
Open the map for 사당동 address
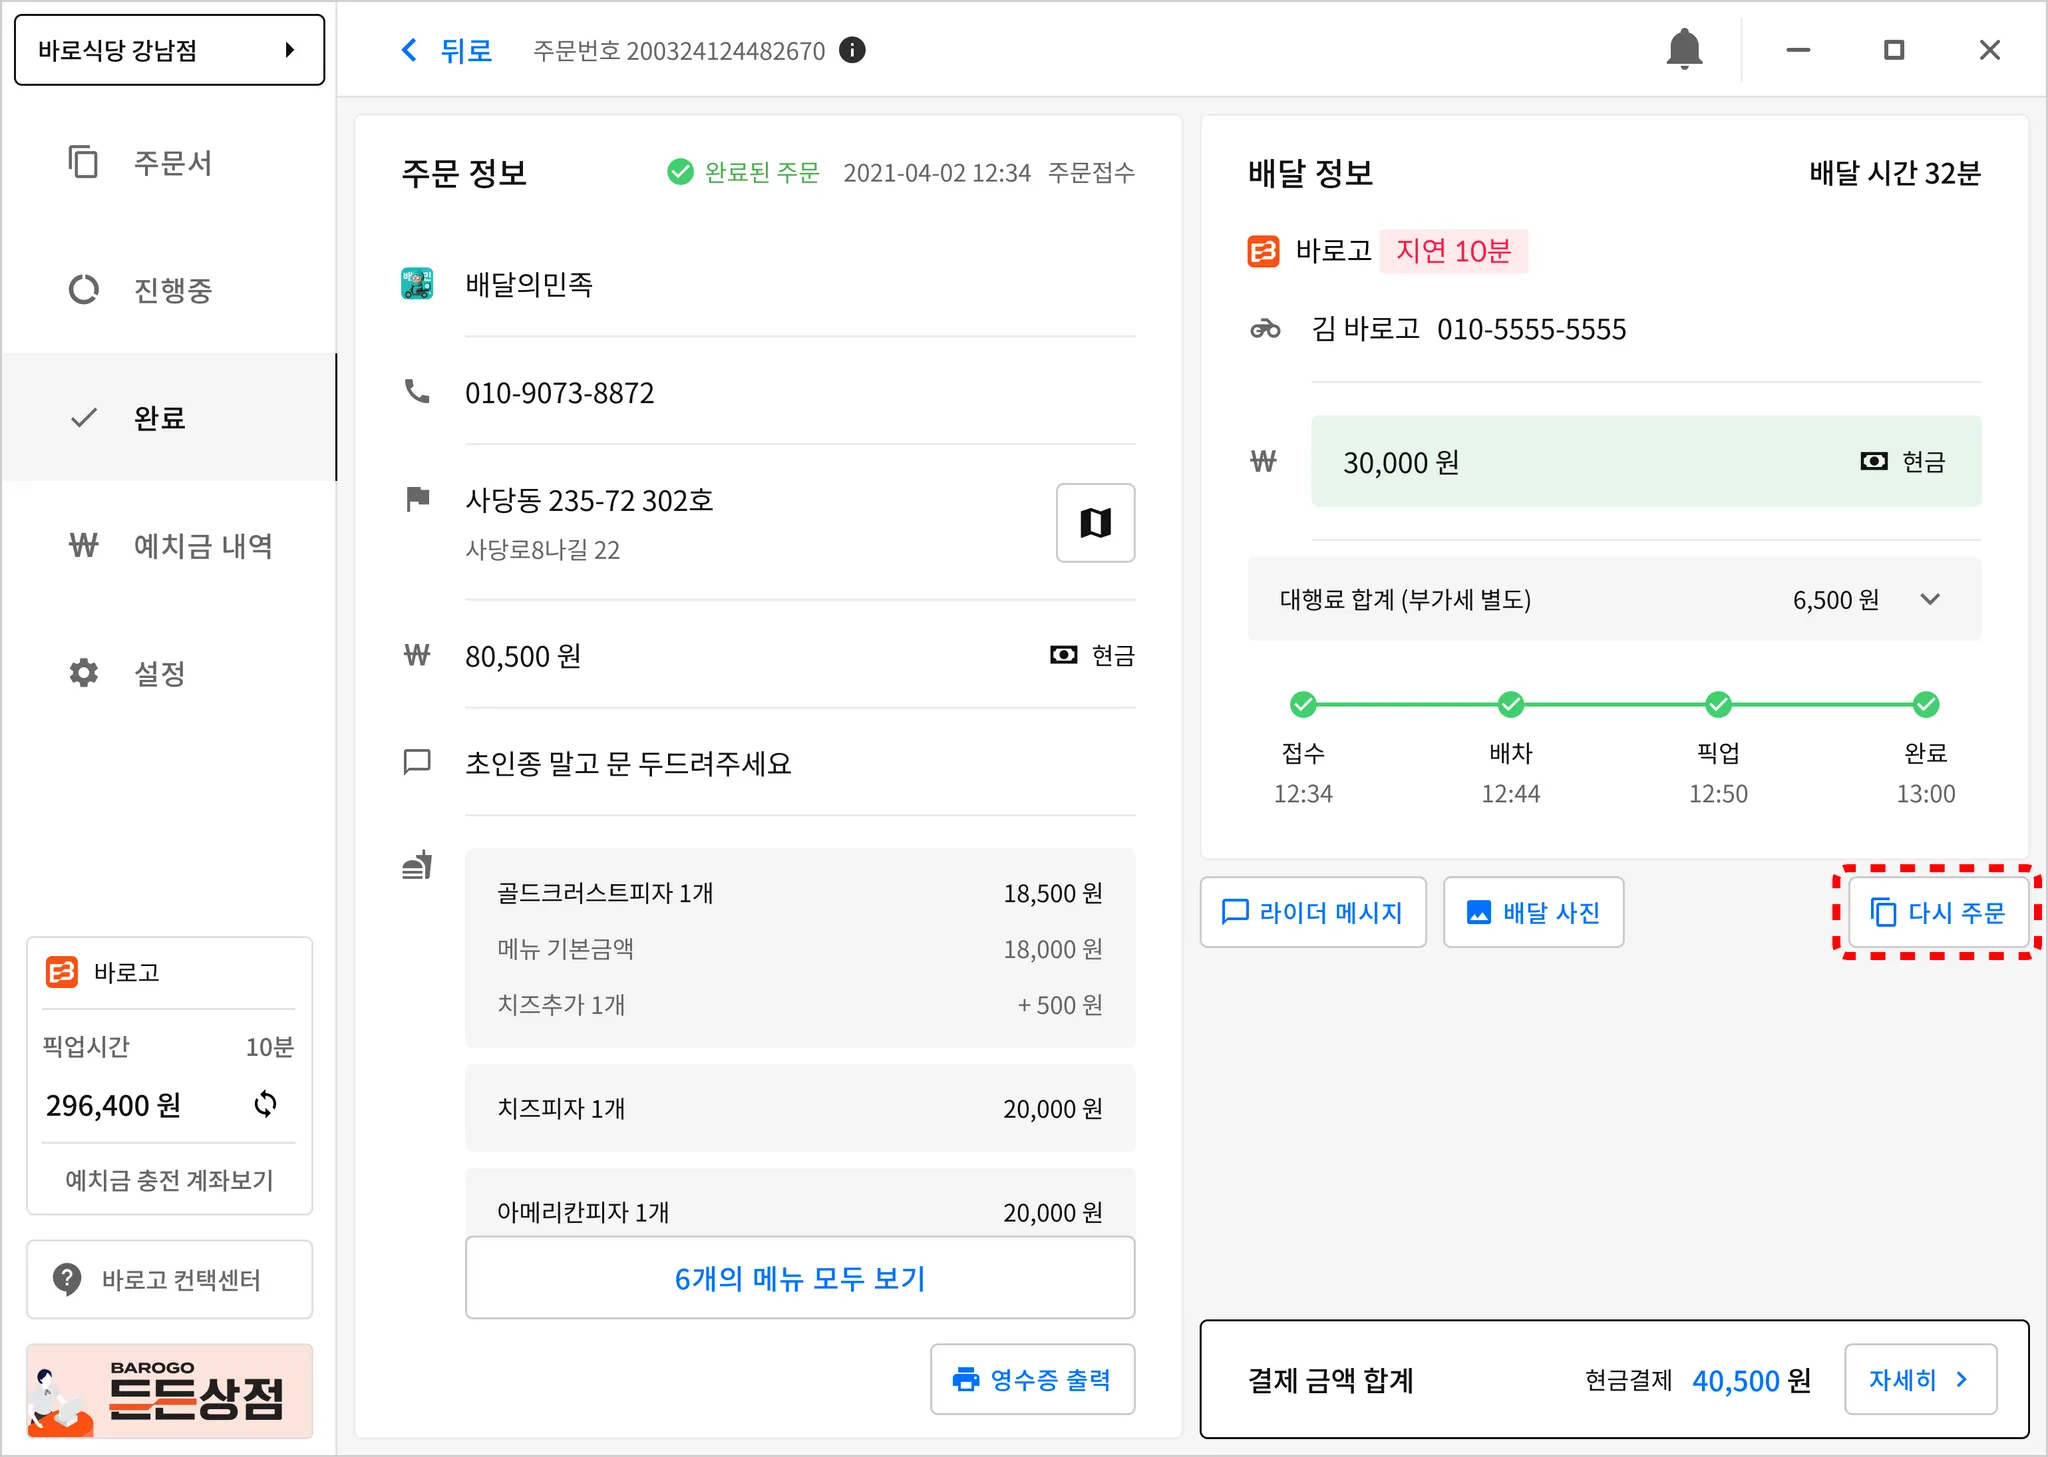[x=1095, y=523]
